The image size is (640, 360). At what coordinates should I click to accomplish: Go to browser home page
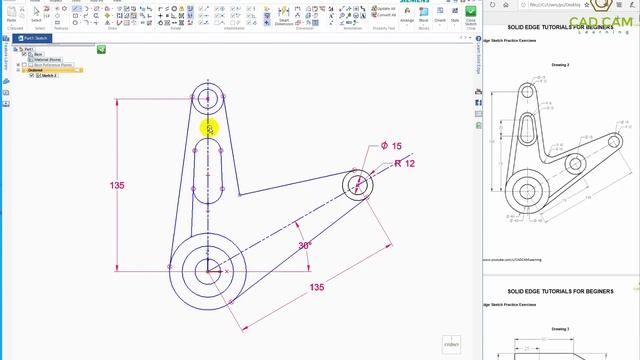[x=506, y=5]
